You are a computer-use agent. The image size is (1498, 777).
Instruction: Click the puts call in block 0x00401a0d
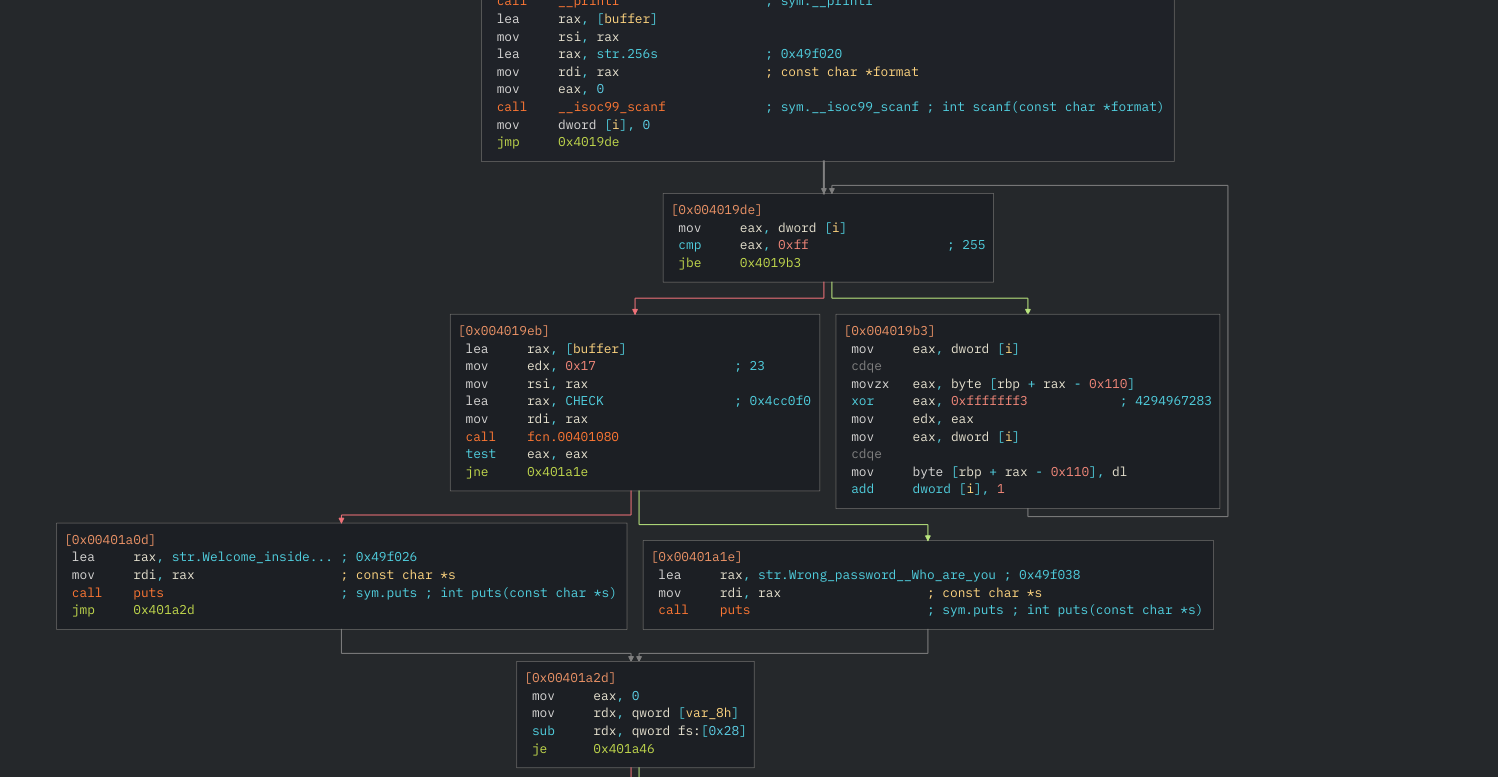147,592
